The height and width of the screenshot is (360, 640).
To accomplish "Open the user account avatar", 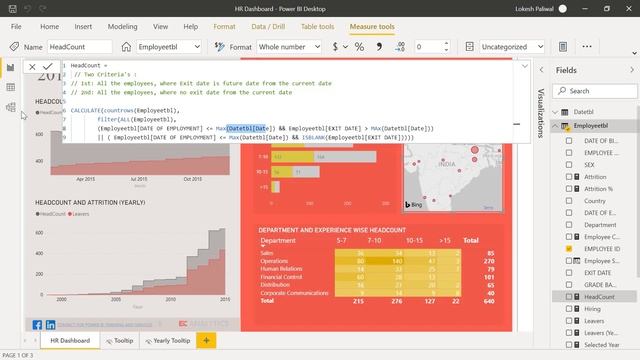I will click(x=562, y=9).
